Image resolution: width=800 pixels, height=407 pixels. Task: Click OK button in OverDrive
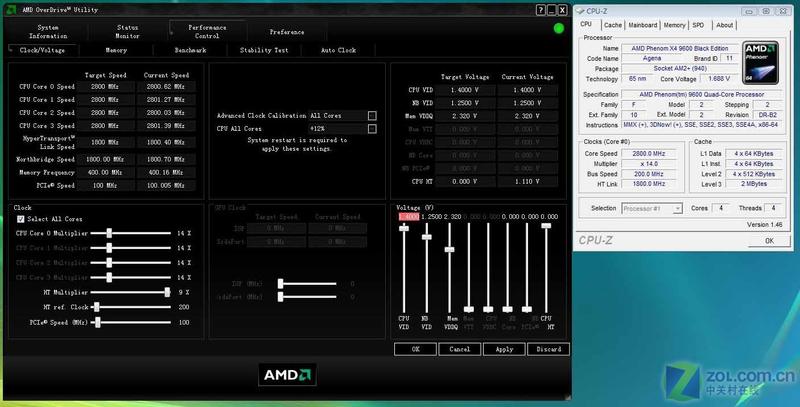tap(415, 349)
